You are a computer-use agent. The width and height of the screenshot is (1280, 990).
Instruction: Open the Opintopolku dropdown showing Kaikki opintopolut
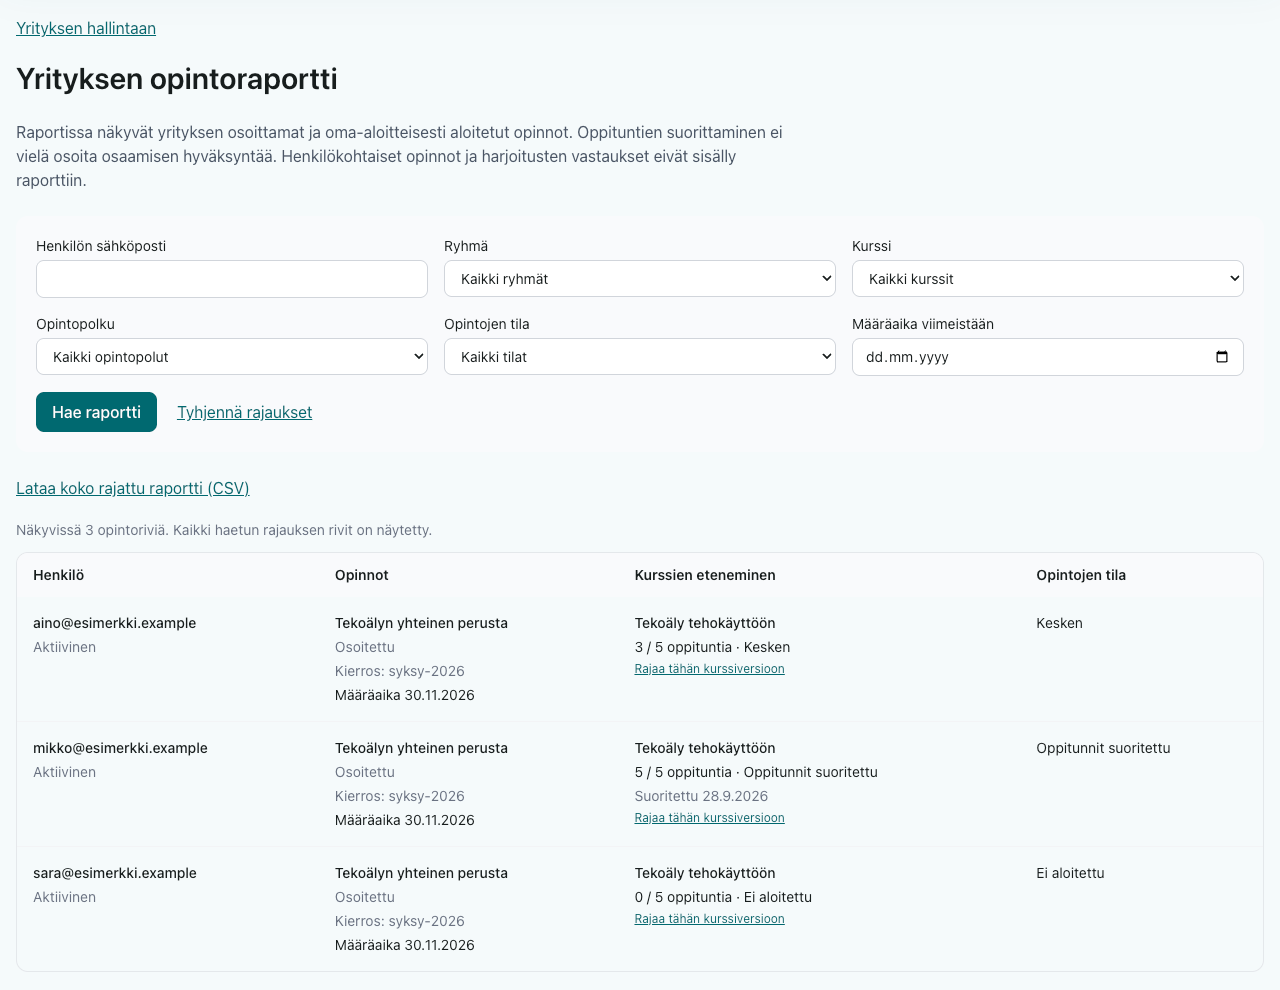[232, 357]
